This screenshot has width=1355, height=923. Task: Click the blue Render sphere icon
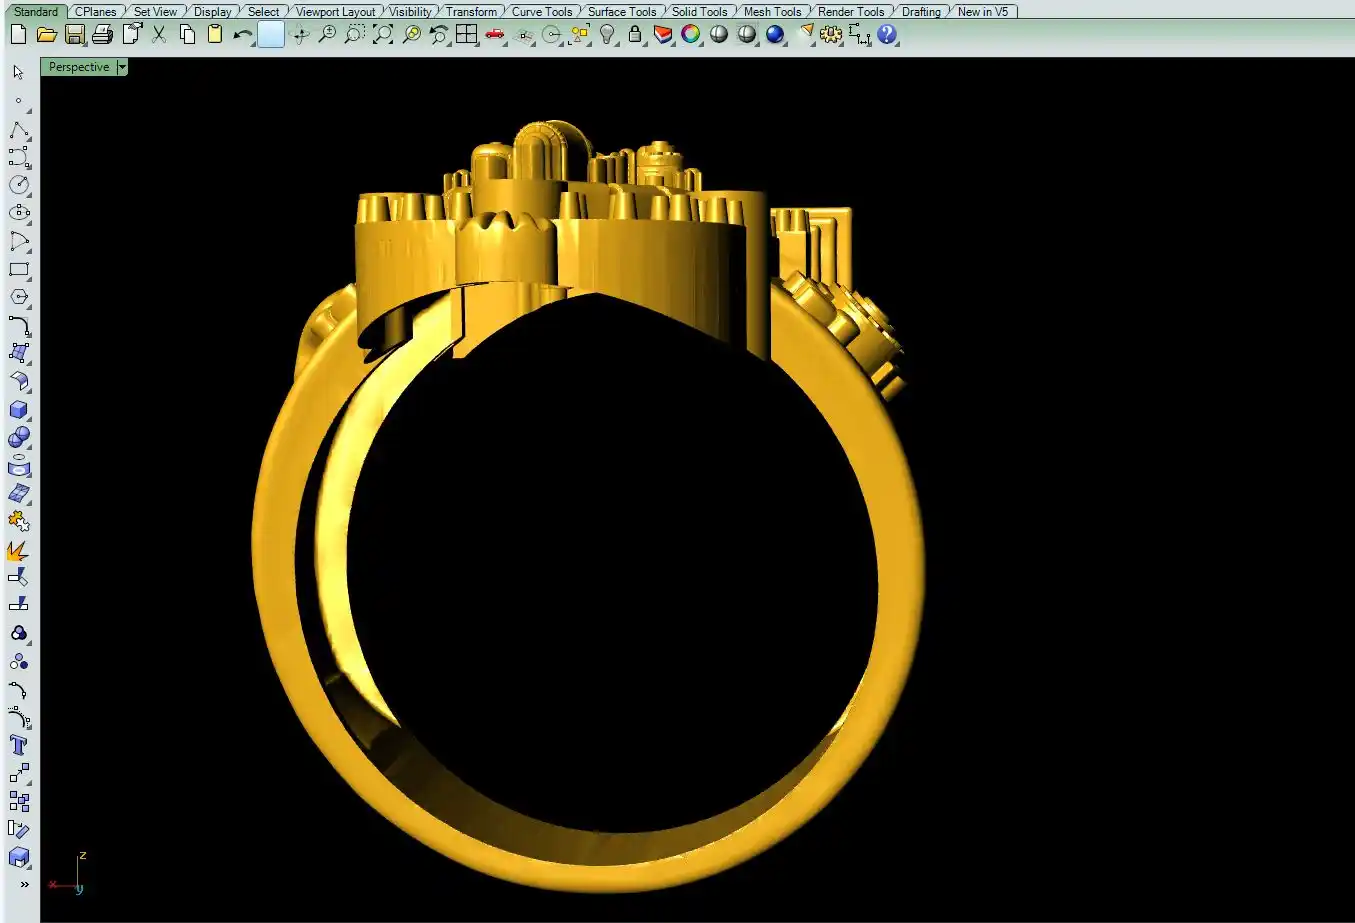point(775,35)
